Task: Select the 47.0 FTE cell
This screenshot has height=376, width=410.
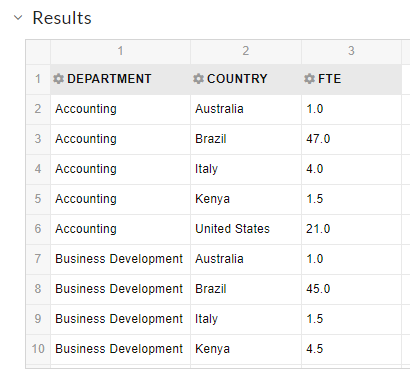Action: point(351,139)
